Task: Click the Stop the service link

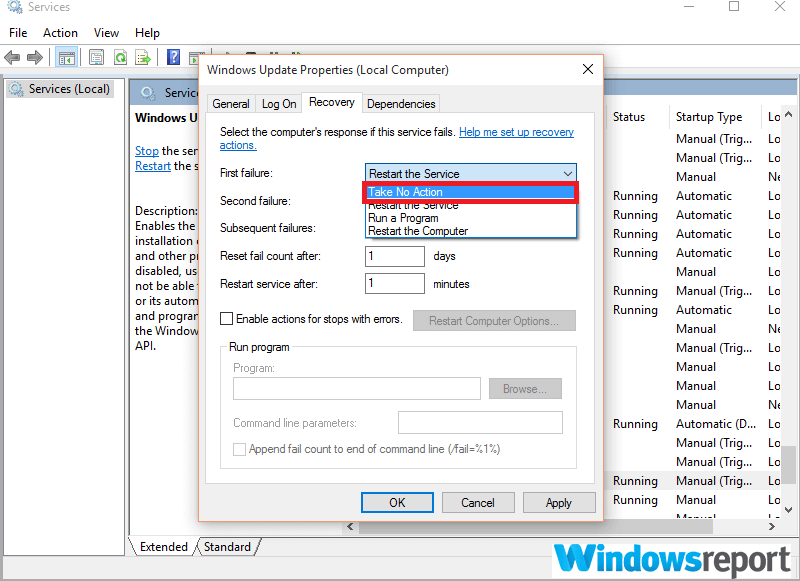Action: (147, 151)
